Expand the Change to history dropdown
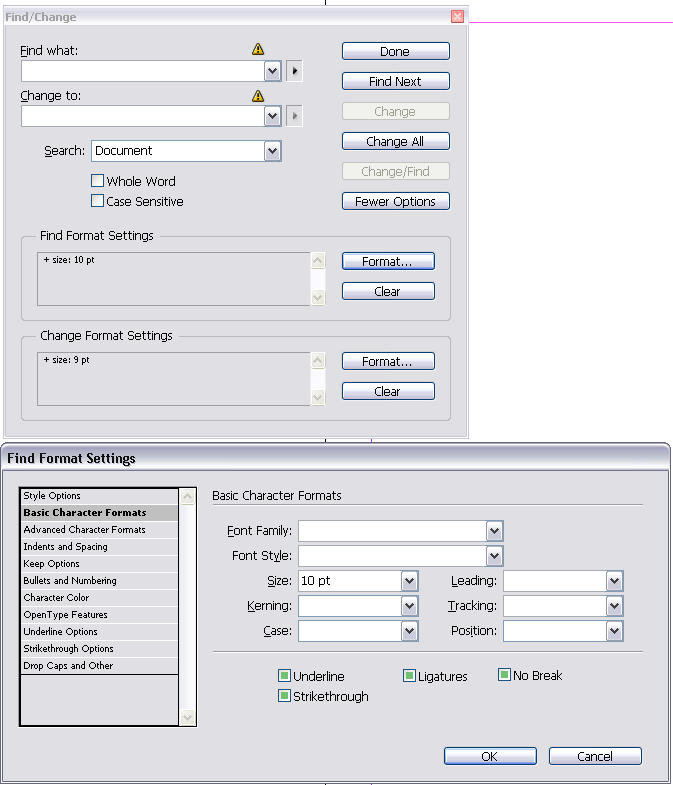The image size is (673, 785). click(272, 116)
